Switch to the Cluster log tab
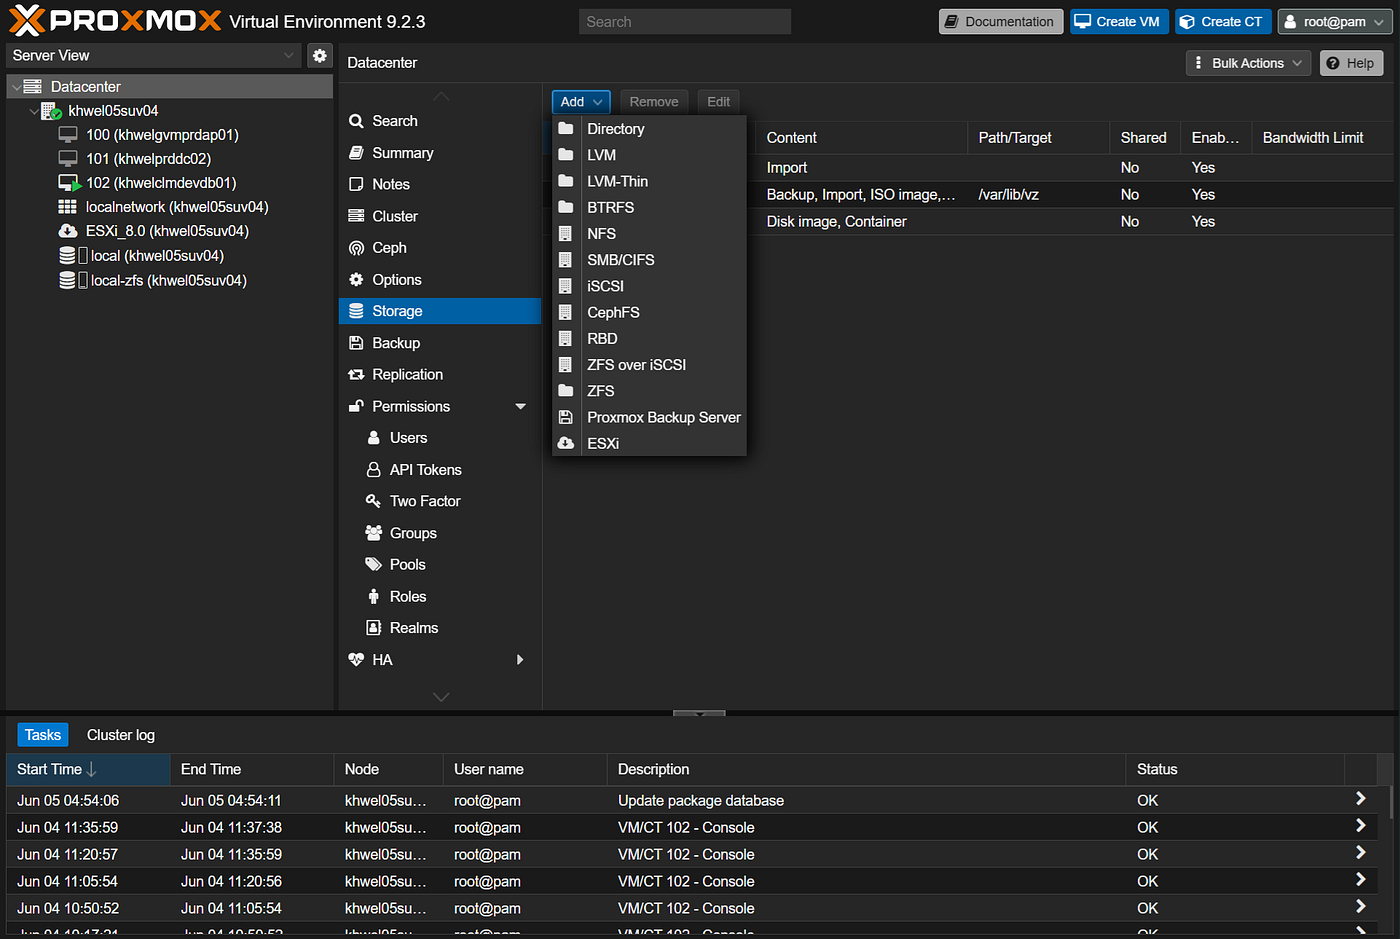This screenshot has height=939, width=1400. pyautogui.click(x=121, y=735)
